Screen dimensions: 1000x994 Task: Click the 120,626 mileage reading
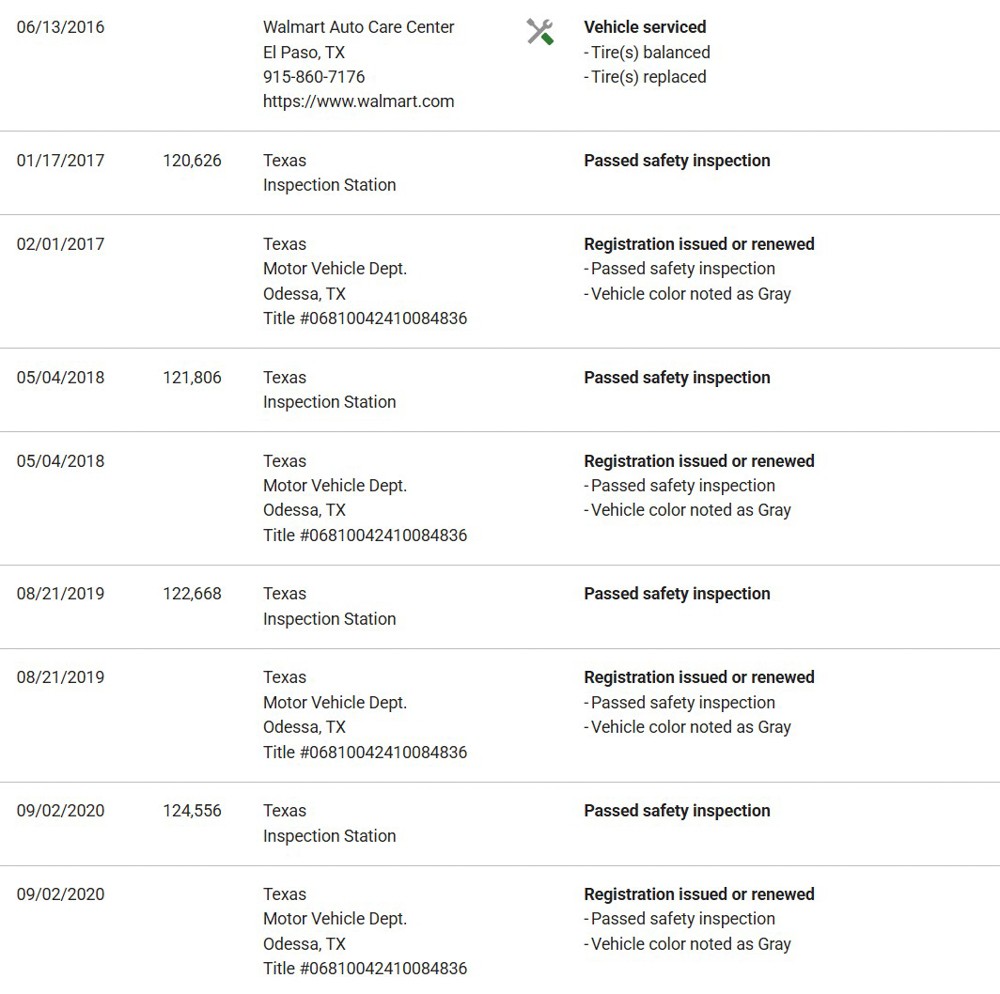(192, 160)
